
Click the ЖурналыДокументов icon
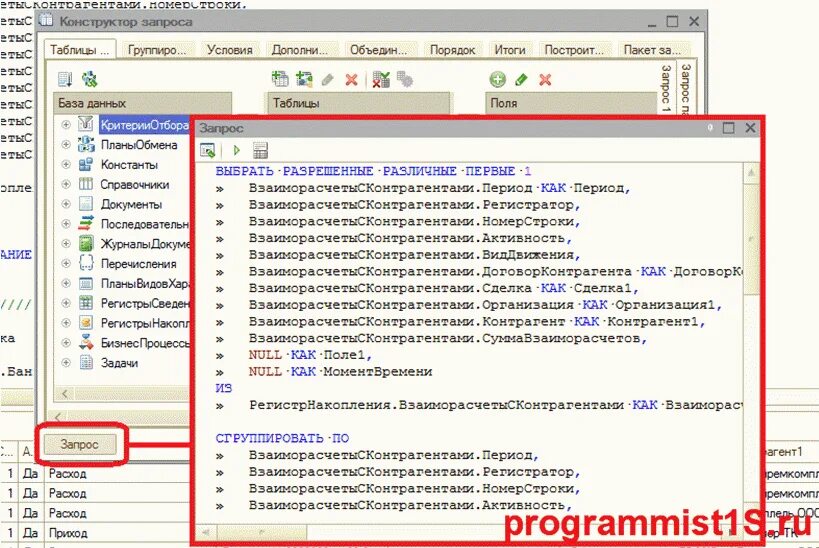coord(86,243)
